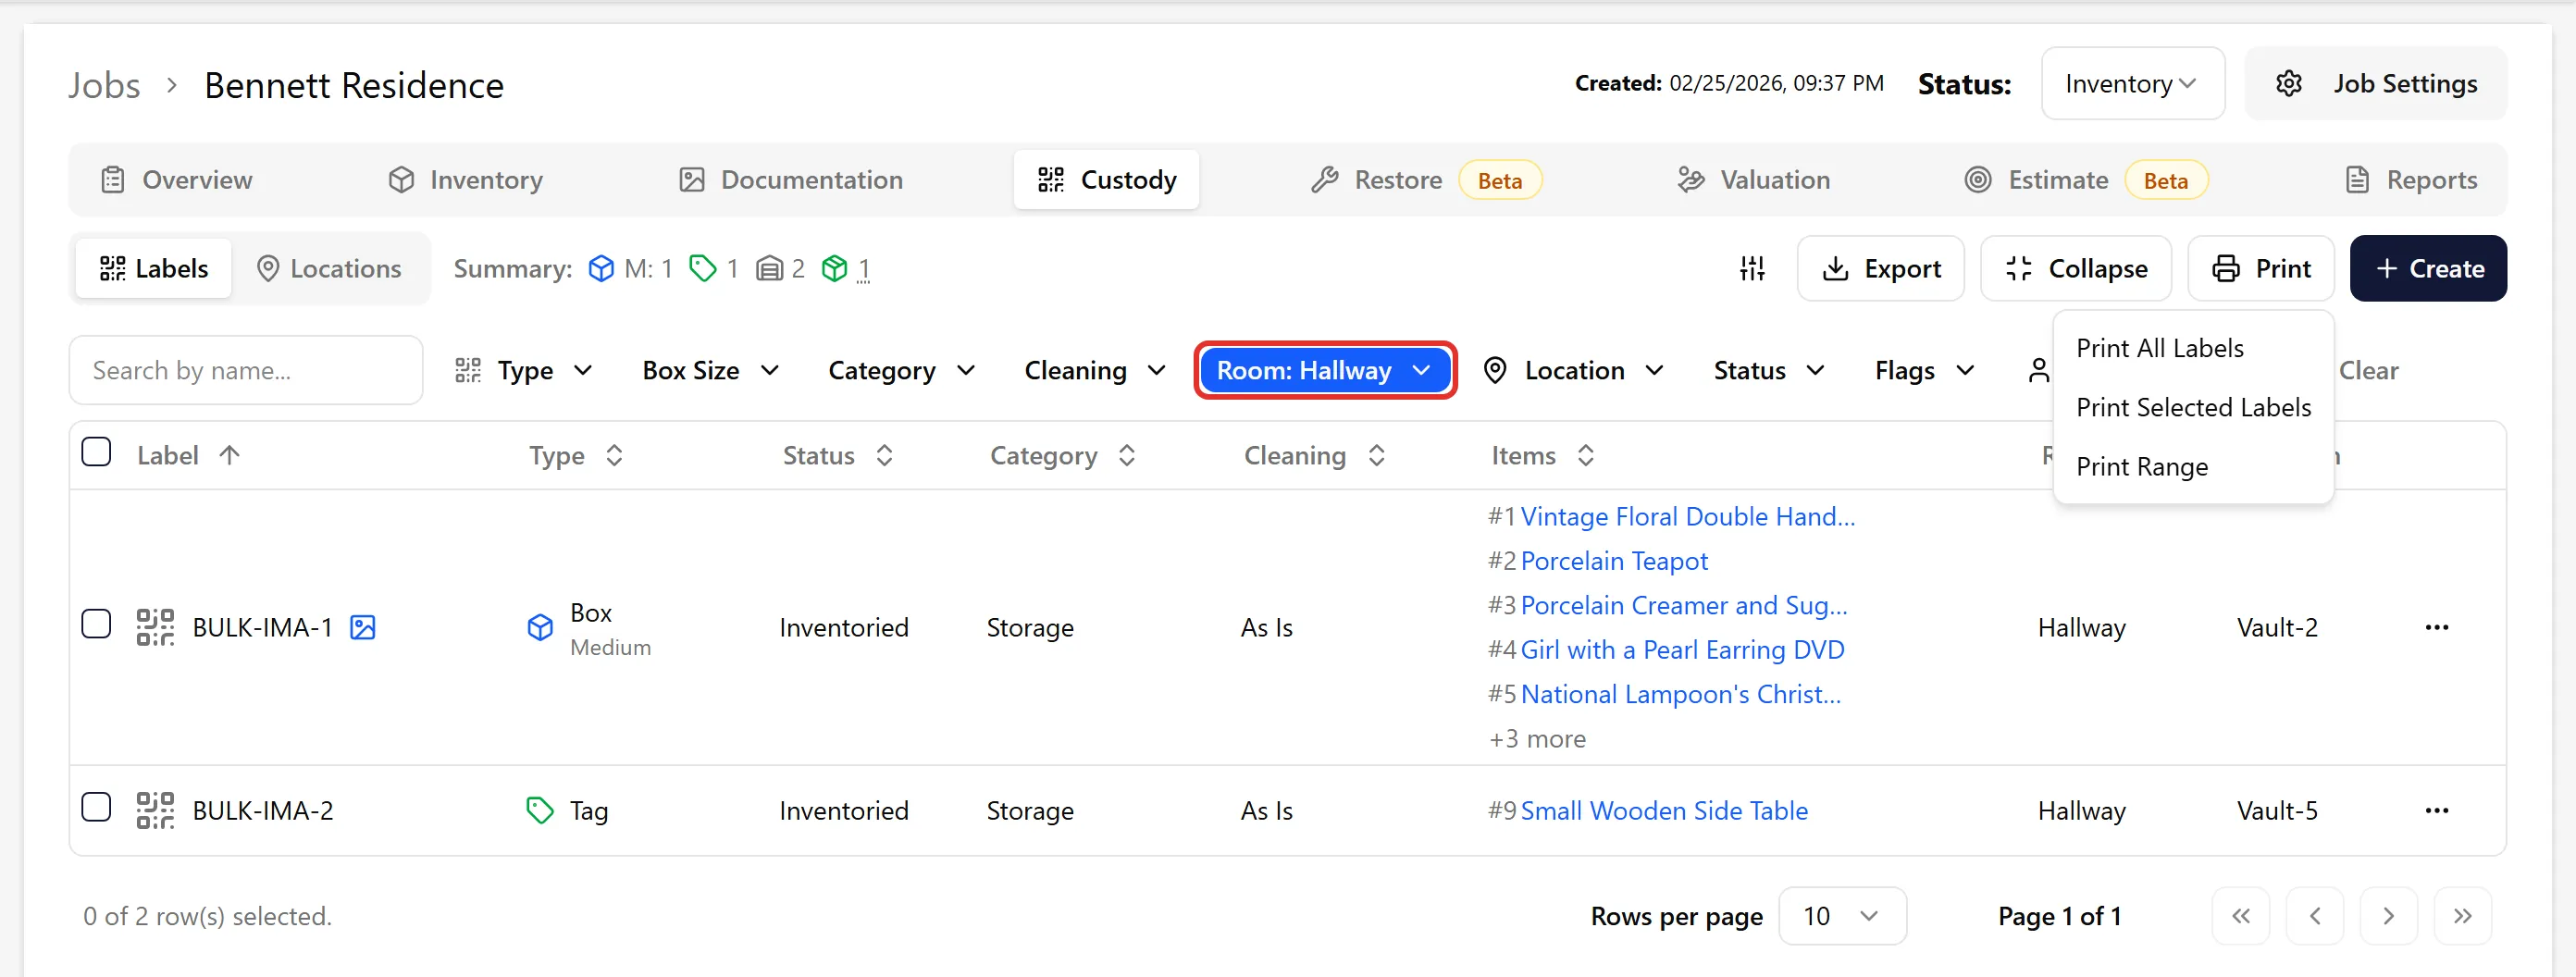Click the green tag icon in Summary
2576x977 pixels.
703,268
